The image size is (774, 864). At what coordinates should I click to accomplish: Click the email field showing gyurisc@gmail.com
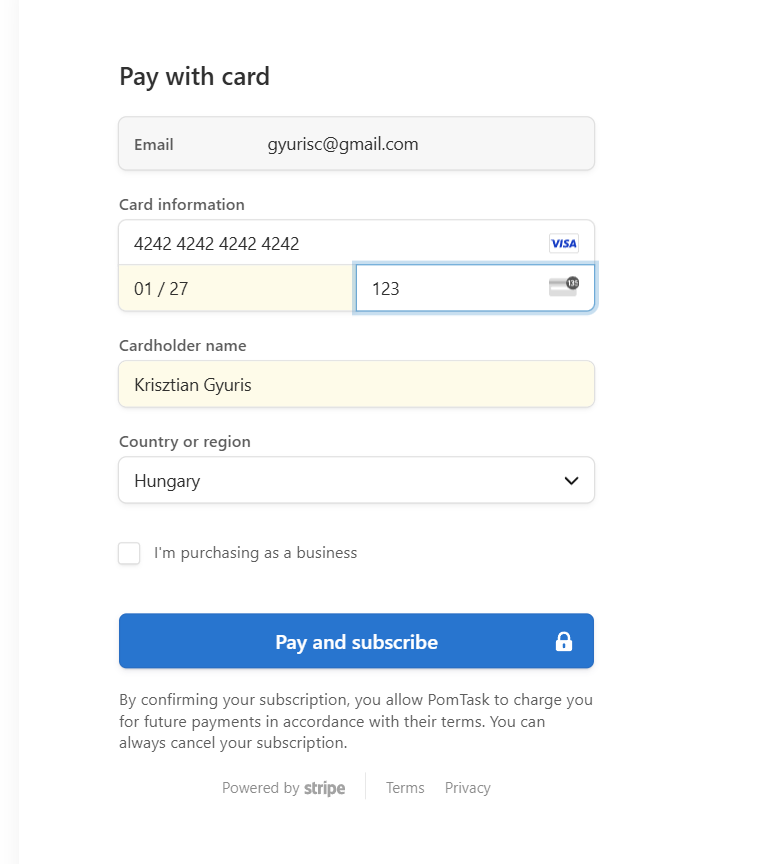point(400,144)
